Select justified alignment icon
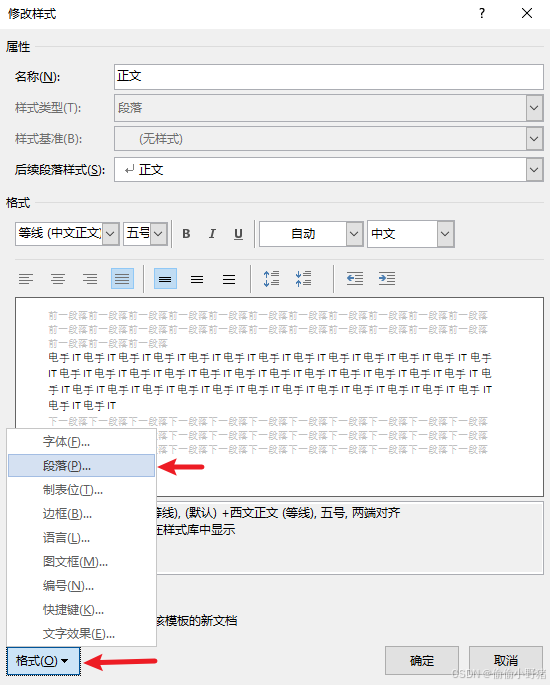 point(122,279)
